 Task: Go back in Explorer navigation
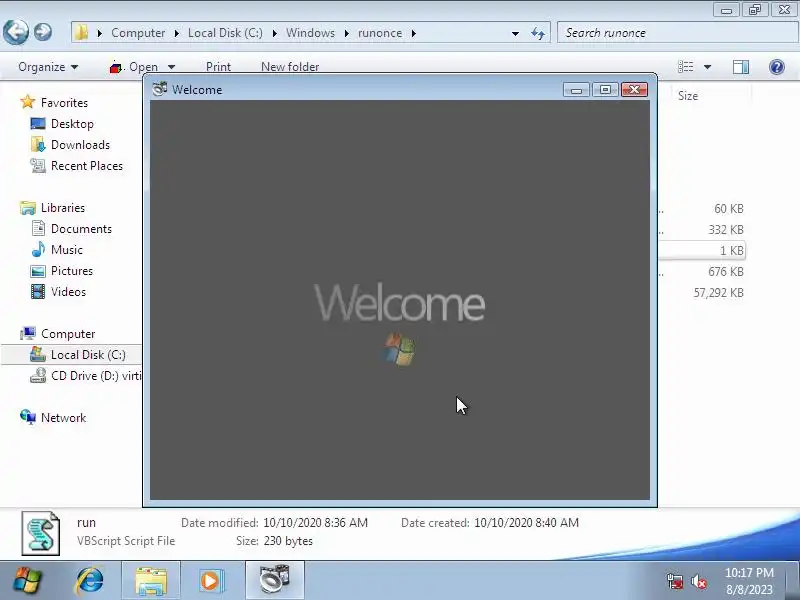coord(16,33)
